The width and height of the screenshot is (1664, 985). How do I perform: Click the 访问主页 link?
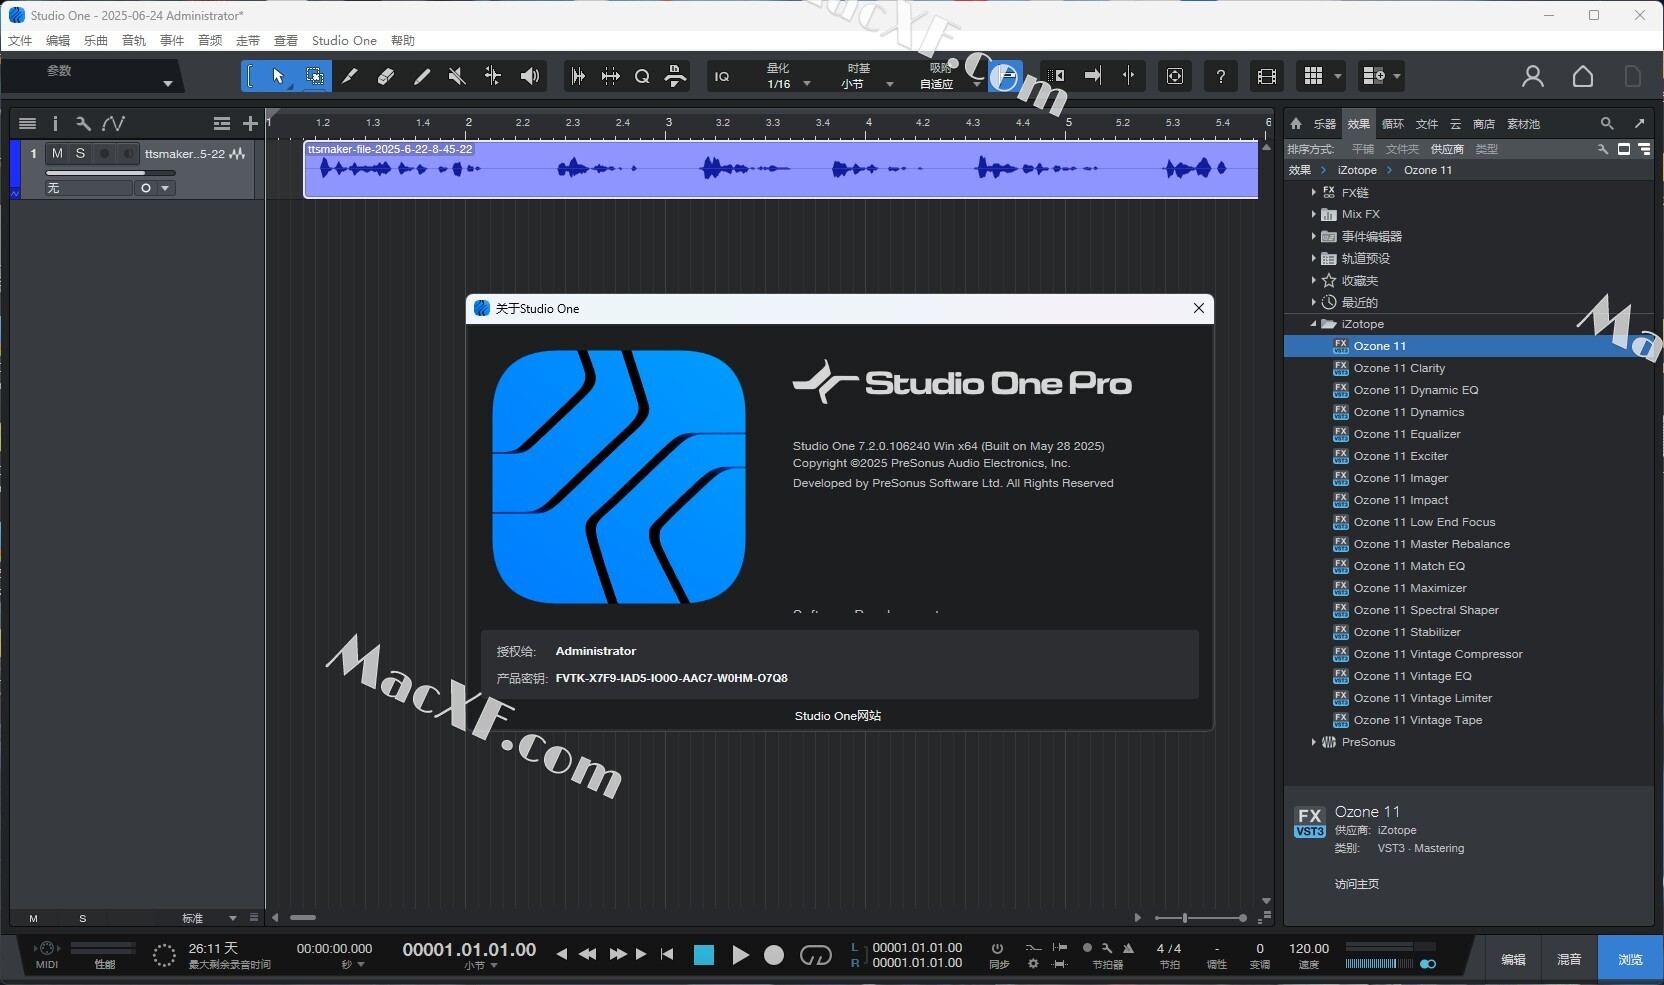coord(1357,884)
